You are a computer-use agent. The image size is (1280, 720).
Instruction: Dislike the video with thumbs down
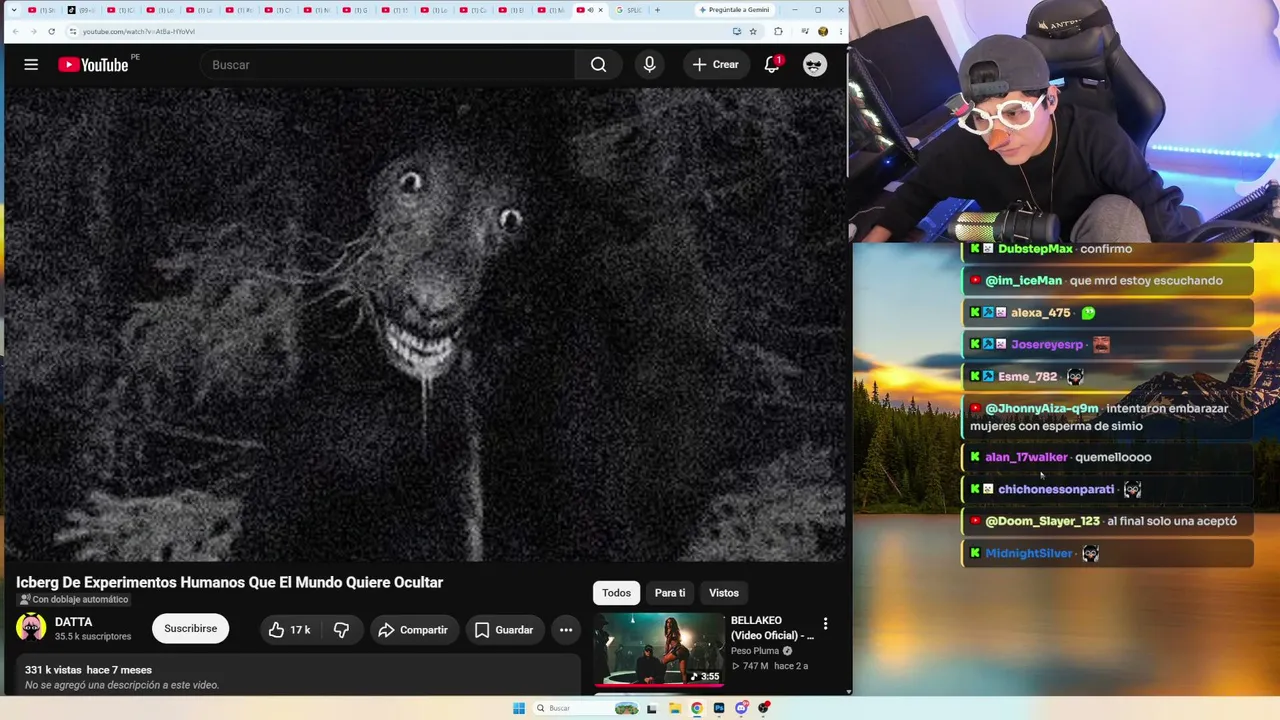(341, 630)
